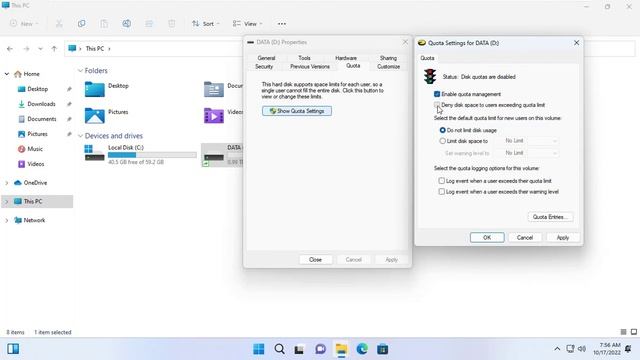
Task: Open Quota Entries
Action: click(550, 217)
